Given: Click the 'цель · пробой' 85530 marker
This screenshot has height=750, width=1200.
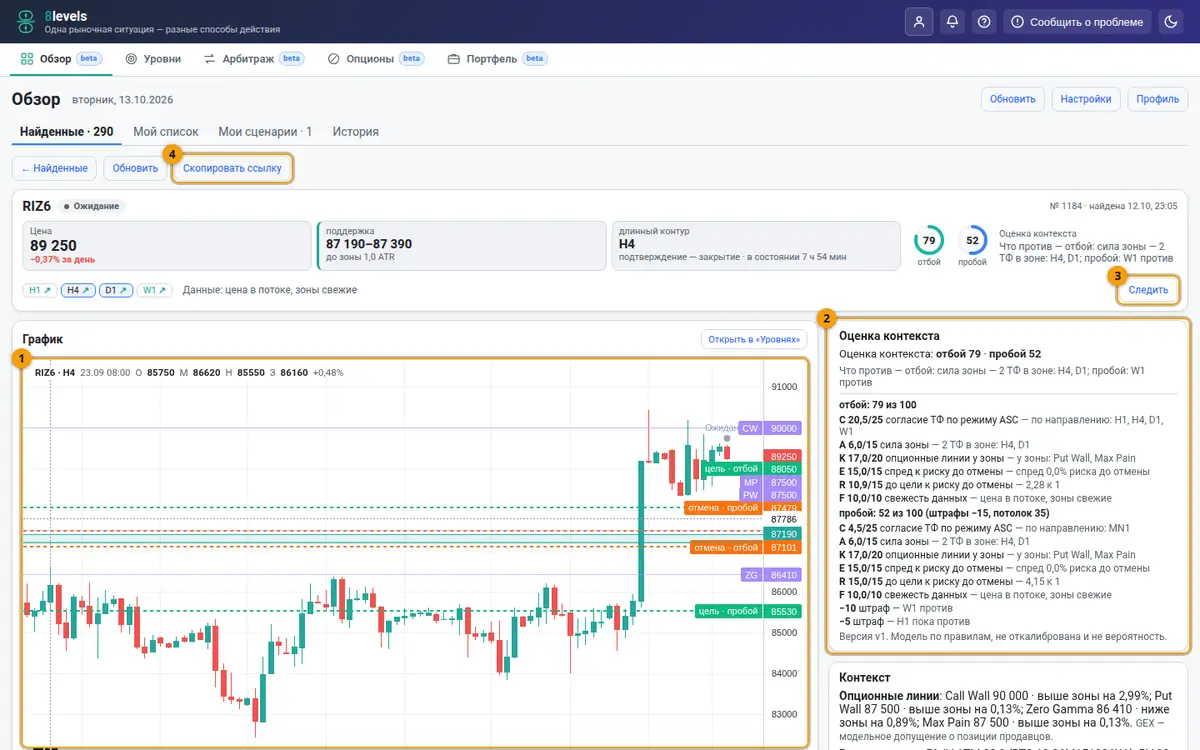Looking at the screenshot, I should click(x=748, y=611).
